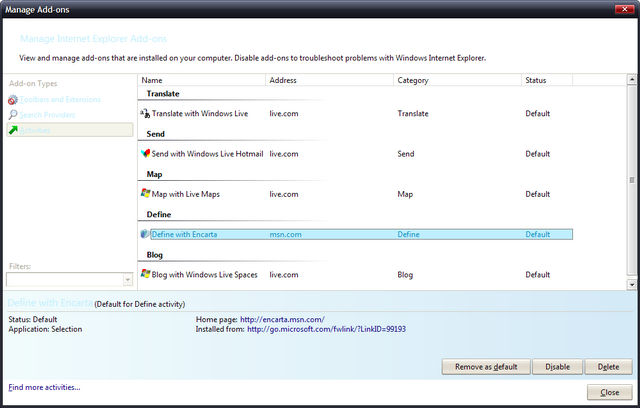
Task: Close the Manage Add-ons window
Action: tap(624, 9)
